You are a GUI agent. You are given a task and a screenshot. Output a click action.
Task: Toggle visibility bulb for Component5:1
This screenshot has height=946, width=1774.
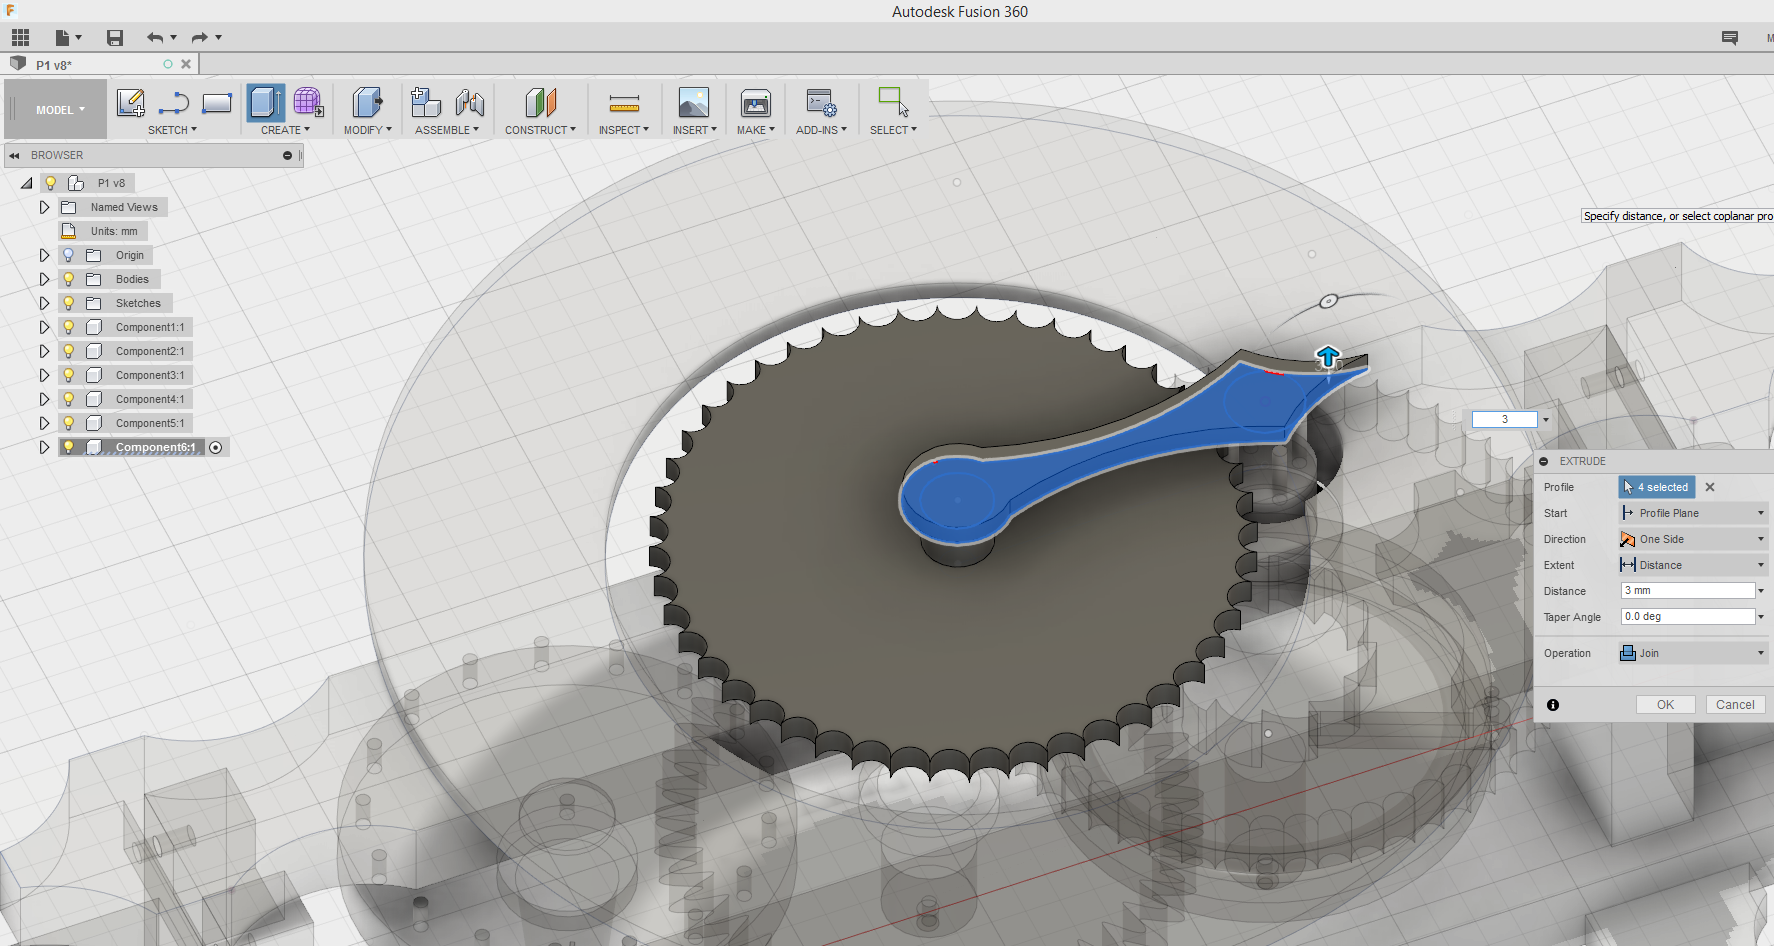click(x=68, y=423)
